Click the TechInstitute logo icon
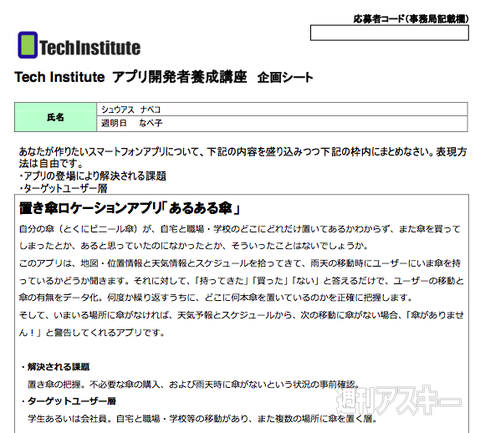The height and width of the screenshot is (433, 480). [28, 45]
